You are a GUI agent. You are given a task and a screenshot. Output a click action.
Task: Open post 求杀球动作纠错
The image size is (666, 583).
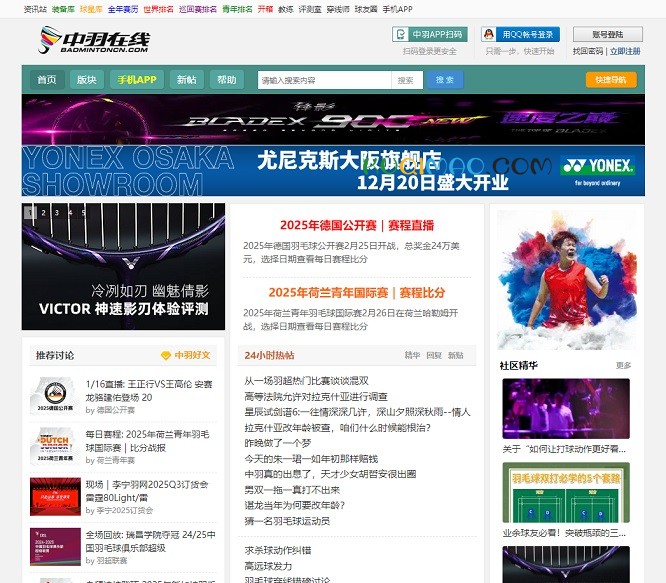point(278,551)
